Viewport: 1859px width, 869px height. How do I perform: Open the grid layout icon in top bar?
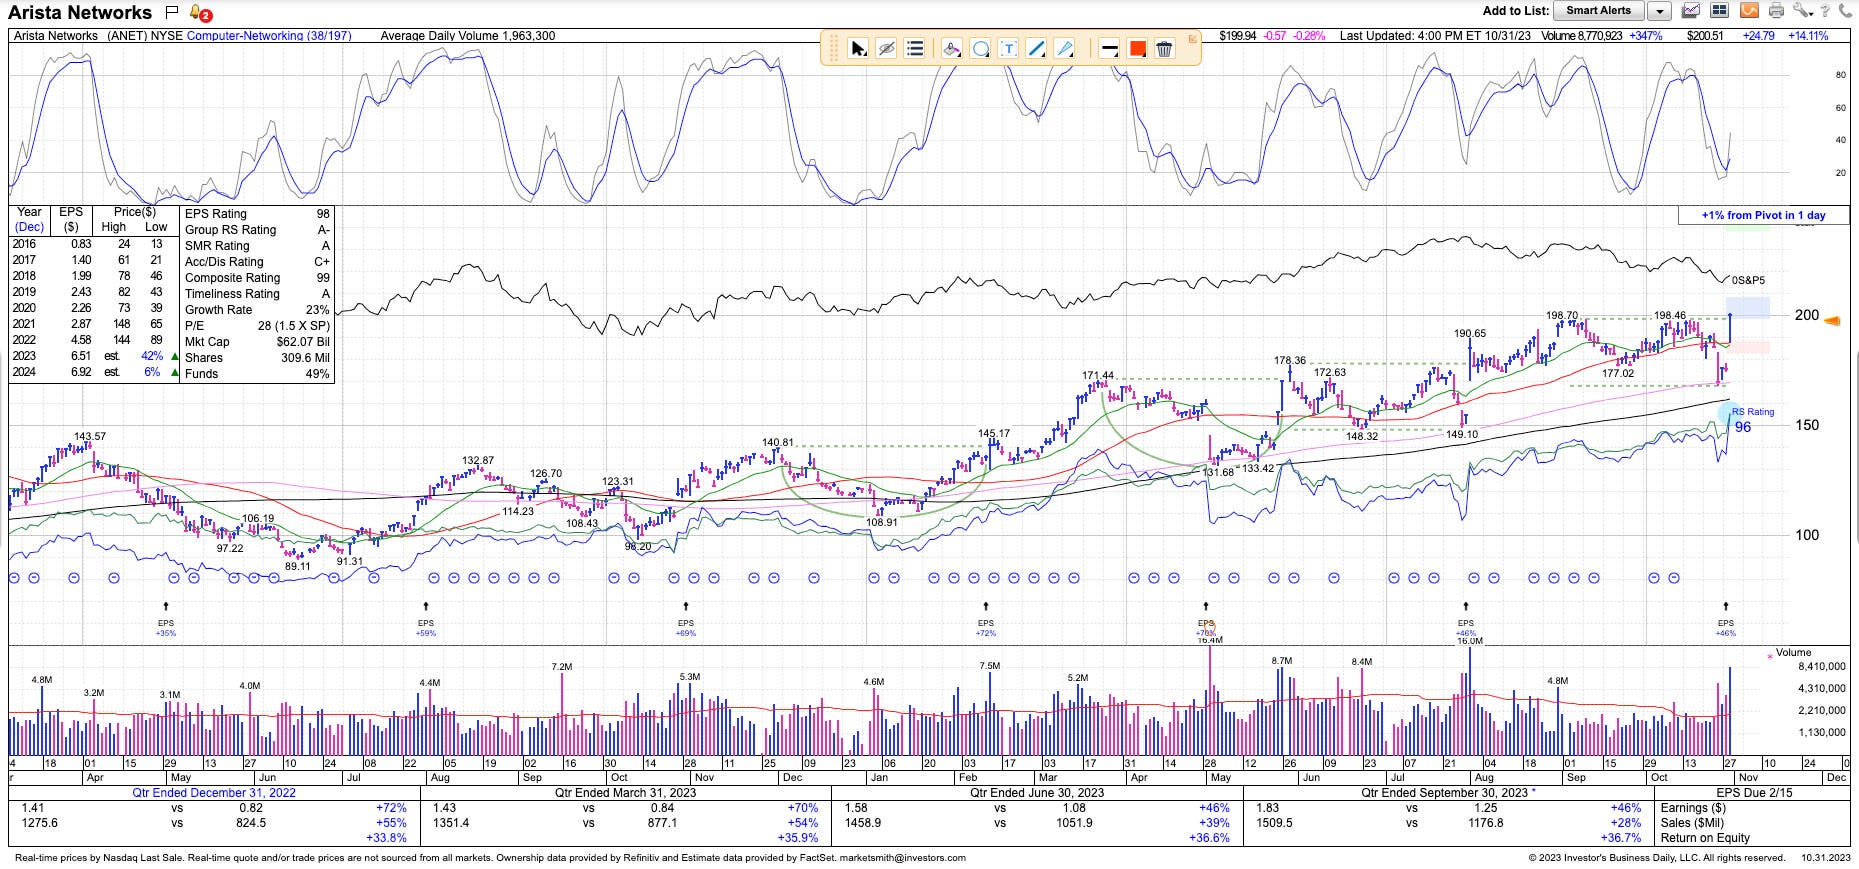pyautogui.click(x=1720, y=11)
